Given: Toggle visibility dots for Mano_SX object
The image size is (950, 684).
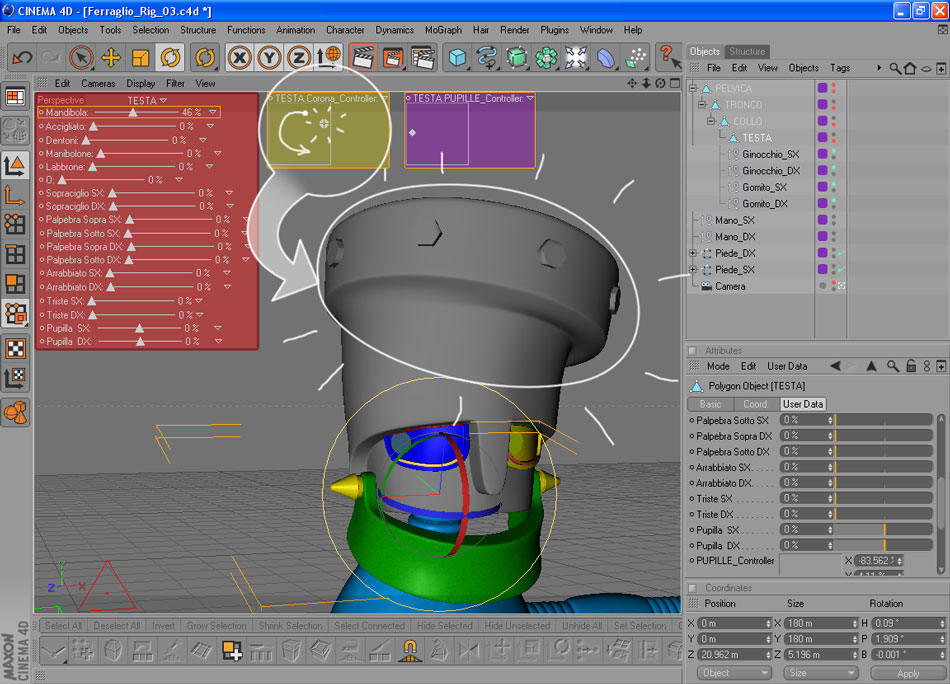Looking at the screenshot, I should 834,220.
